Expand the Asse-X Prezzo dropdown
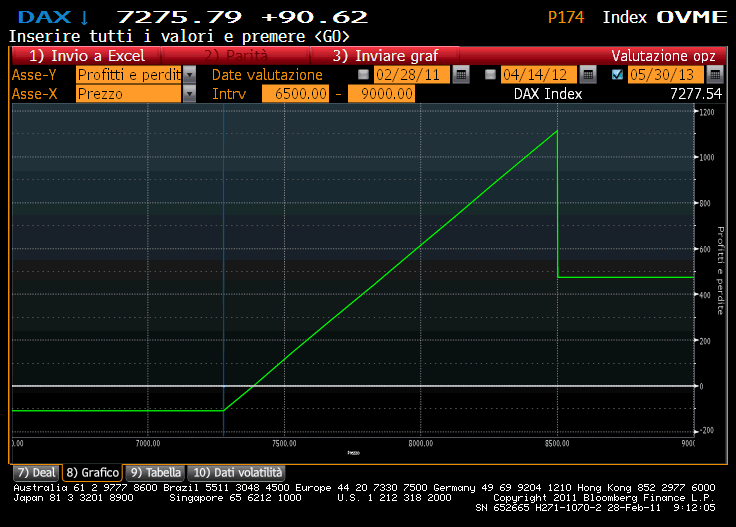The width and height of the screenshot is (736, 527). (x=189, y=94)
